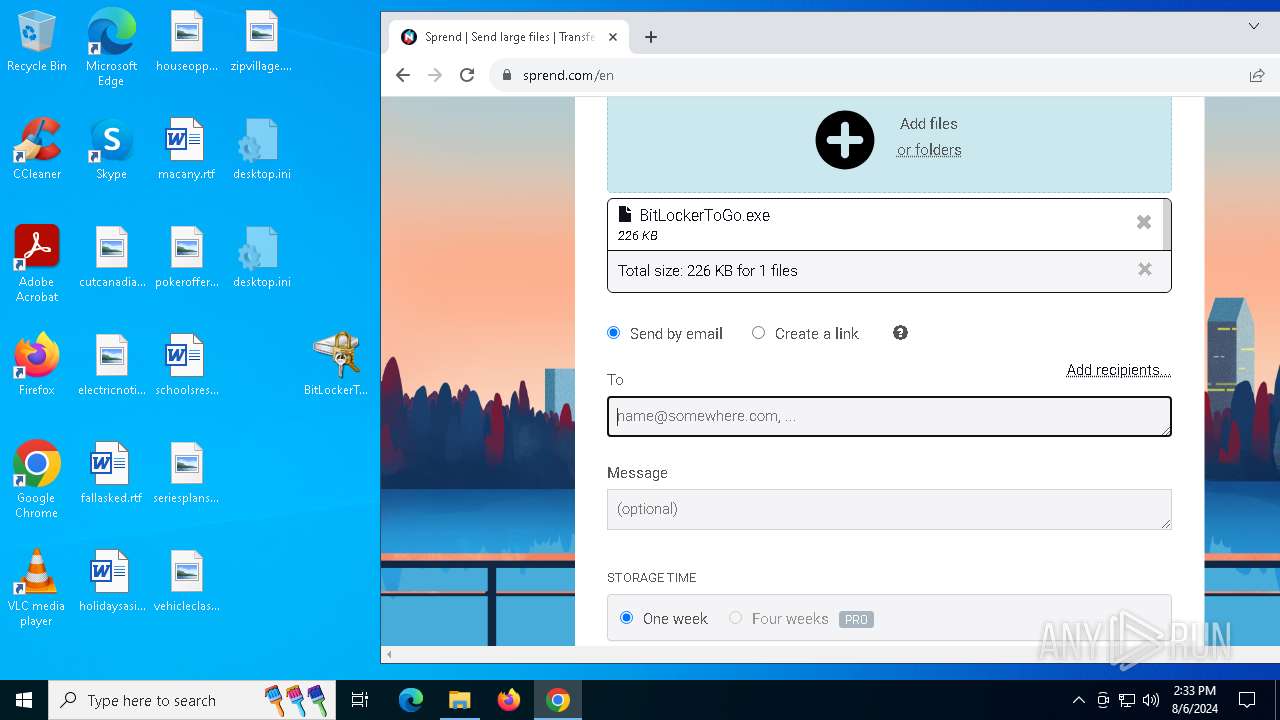This screenshot has height=720, width=1280.
Task: Select the houseopp image file icon
Action: (x=186, y=42)
